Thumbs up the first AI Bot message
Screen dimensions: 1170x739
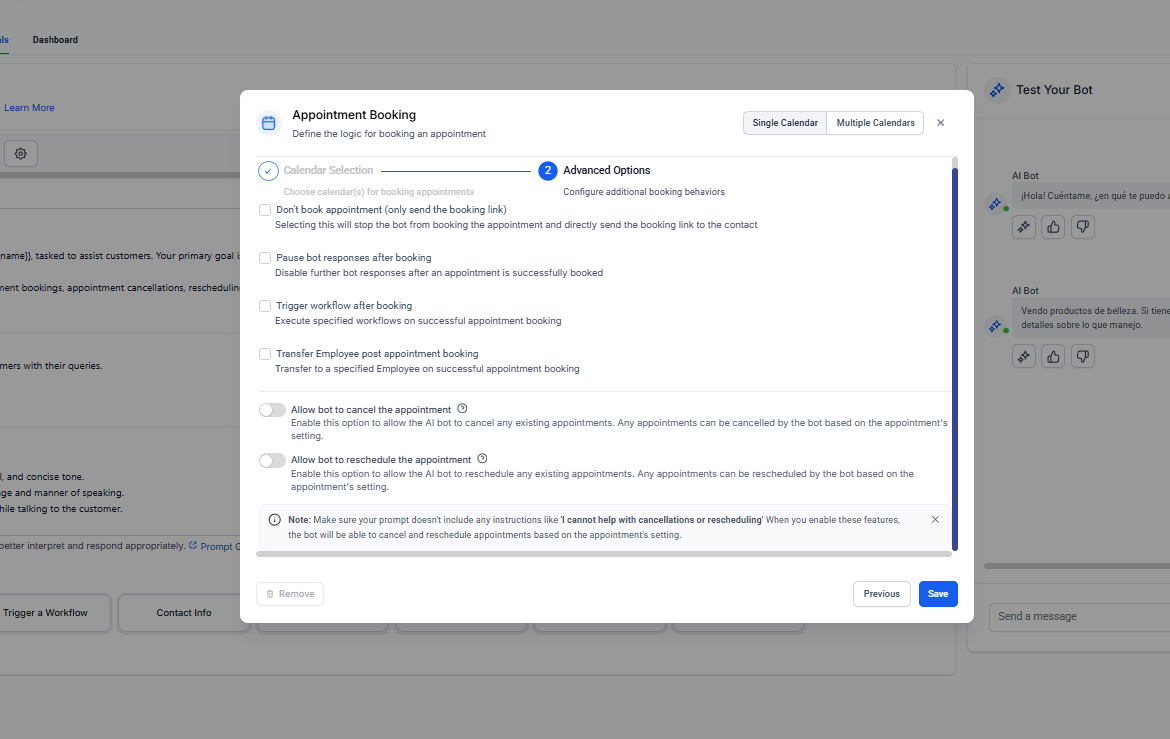[1053, 227]
